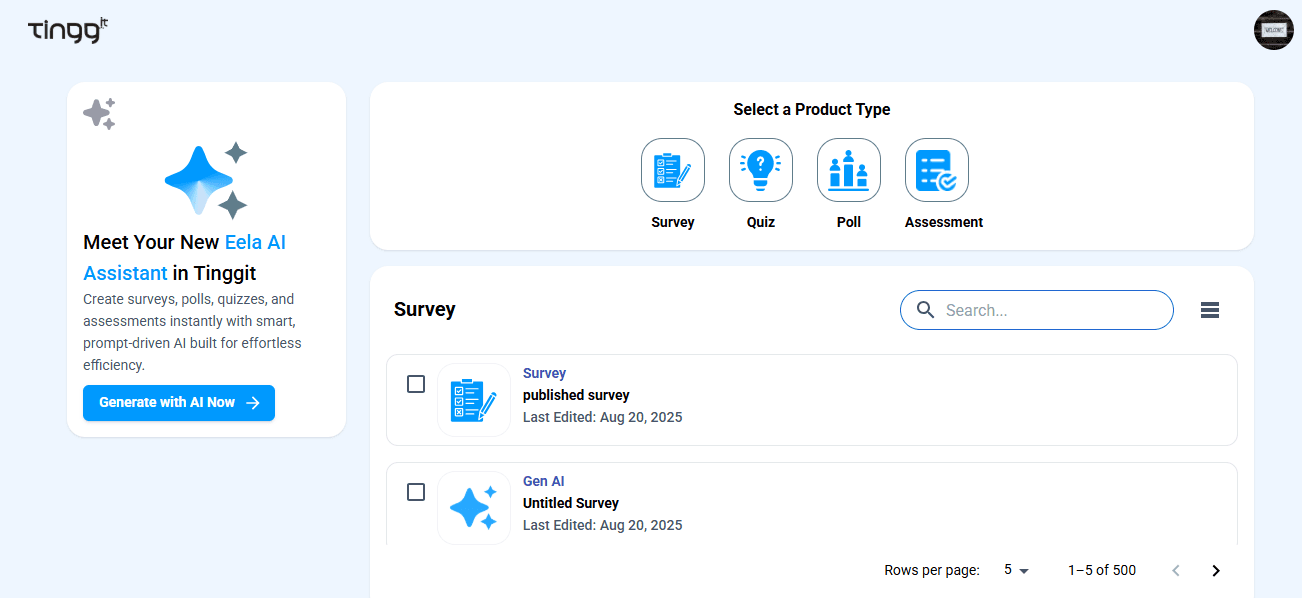Open the profile avatar in the top corner

[x=1273, y=30]
